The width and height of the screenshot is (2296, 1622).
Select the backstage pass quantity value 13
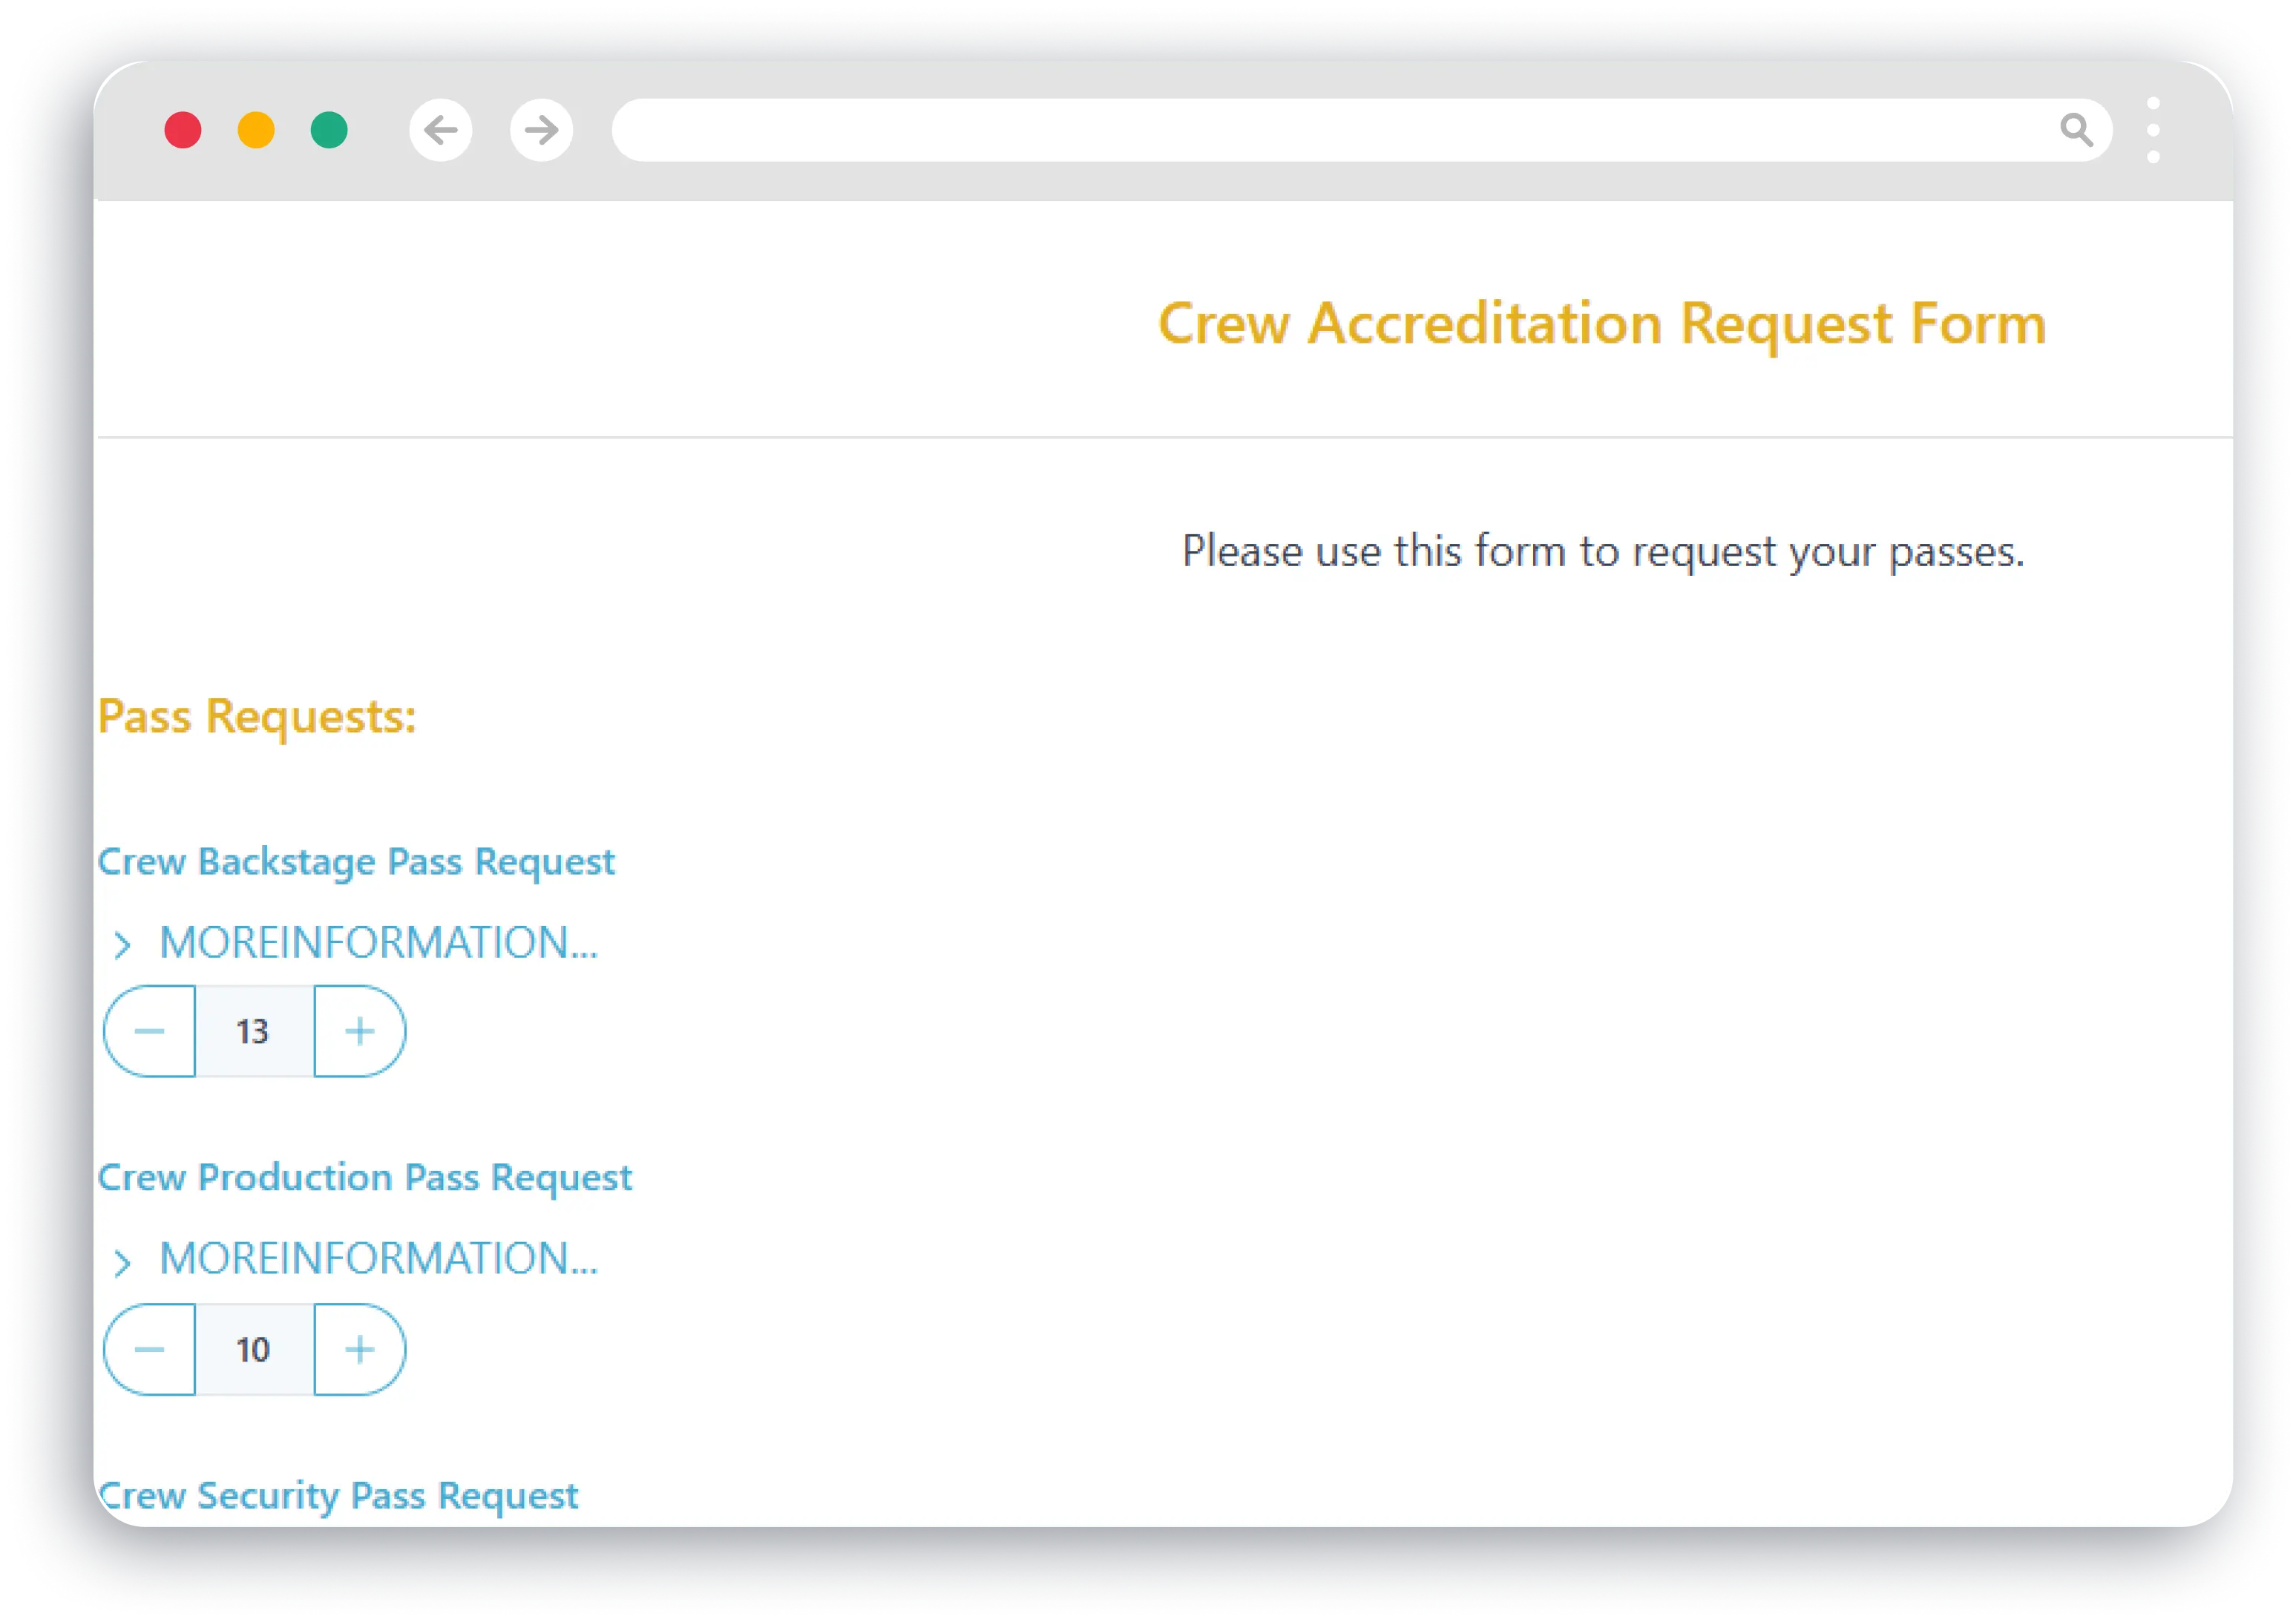pyautogui.click(x=254, y=1031)
